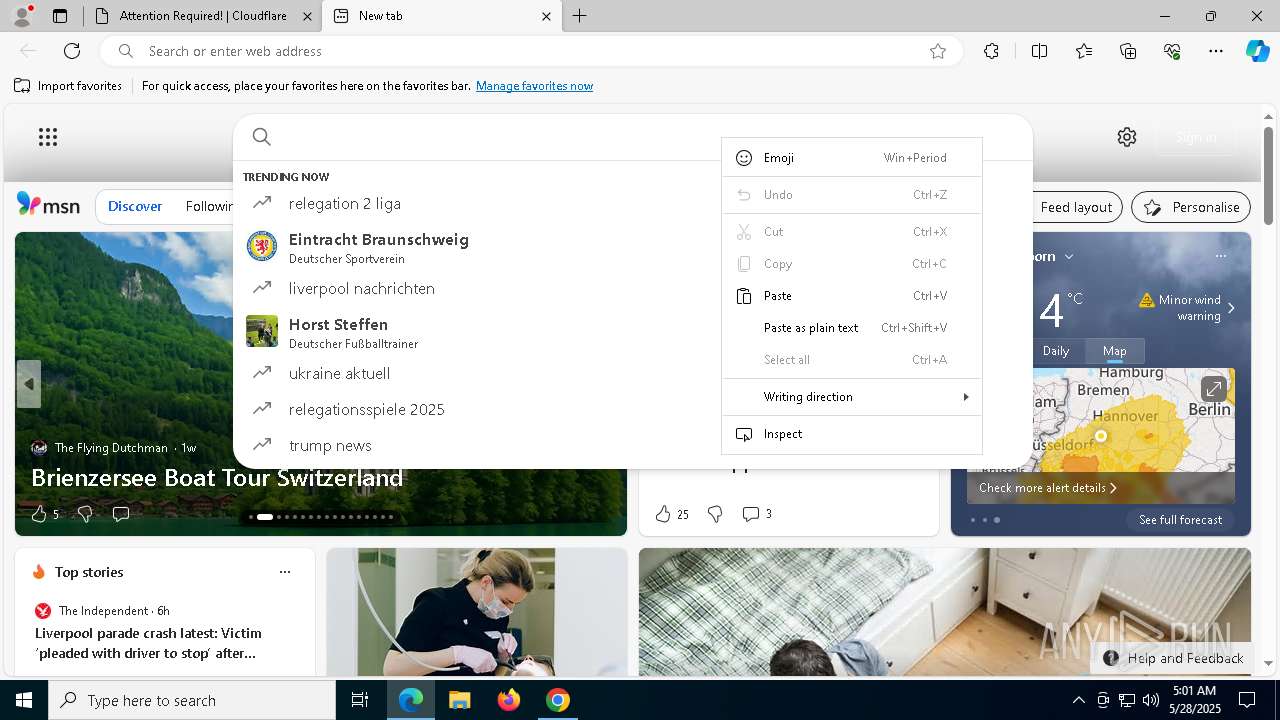Open the Copilot icon
1280x720 pixels.
1258,51
